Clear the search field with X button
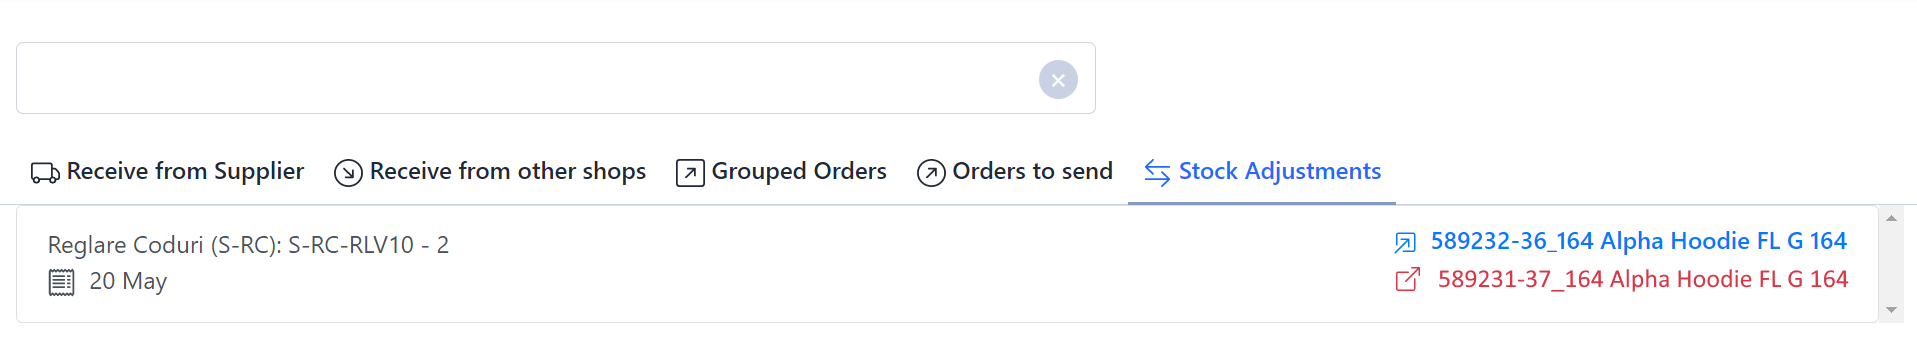 coord(1058,80)
